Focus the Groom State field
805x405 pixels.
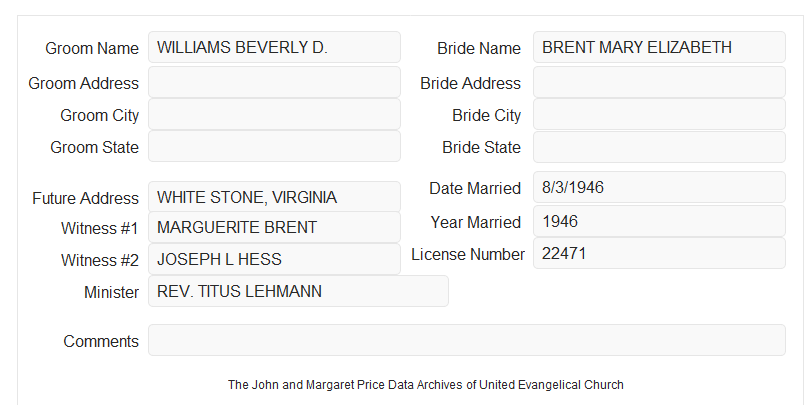[x=274, y=146]
